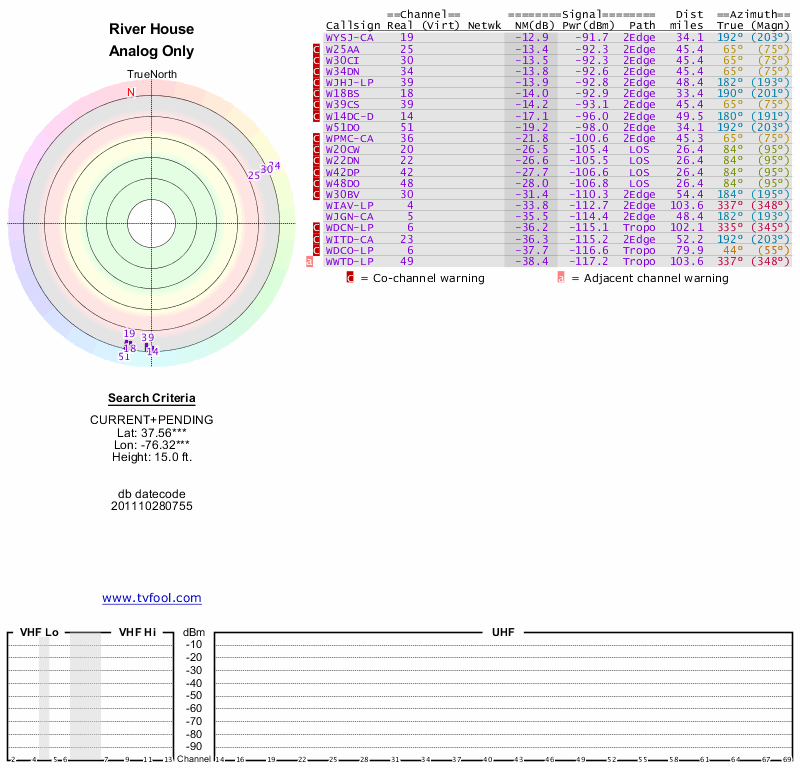Click the co-channel warning icon beside W30BV

(317, 194)
